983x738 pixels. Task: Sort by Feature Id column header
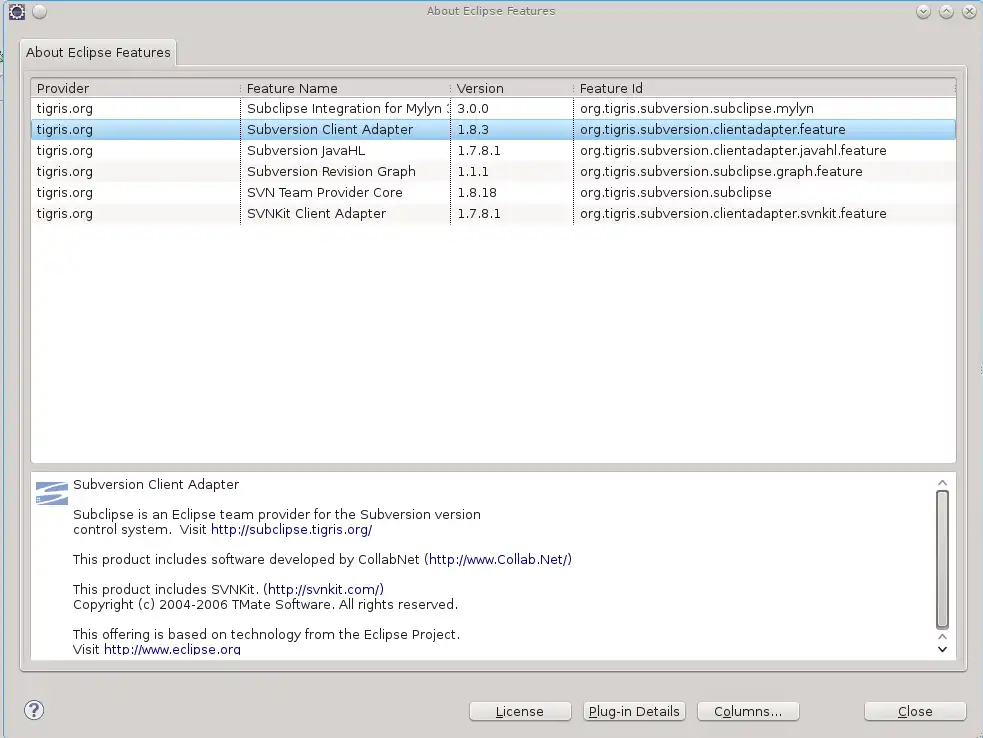[x=764, y=88]
